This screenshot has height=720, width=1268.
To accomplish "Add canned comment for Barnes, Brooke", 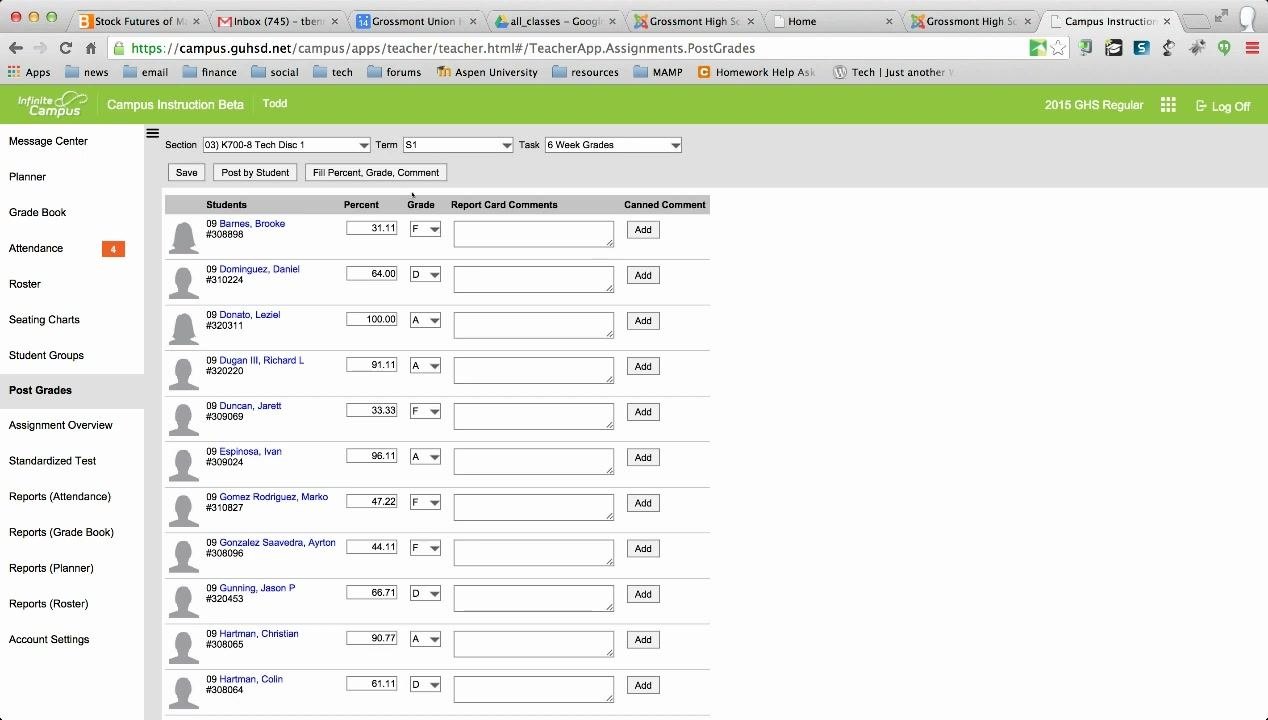I will coord(643,230).
